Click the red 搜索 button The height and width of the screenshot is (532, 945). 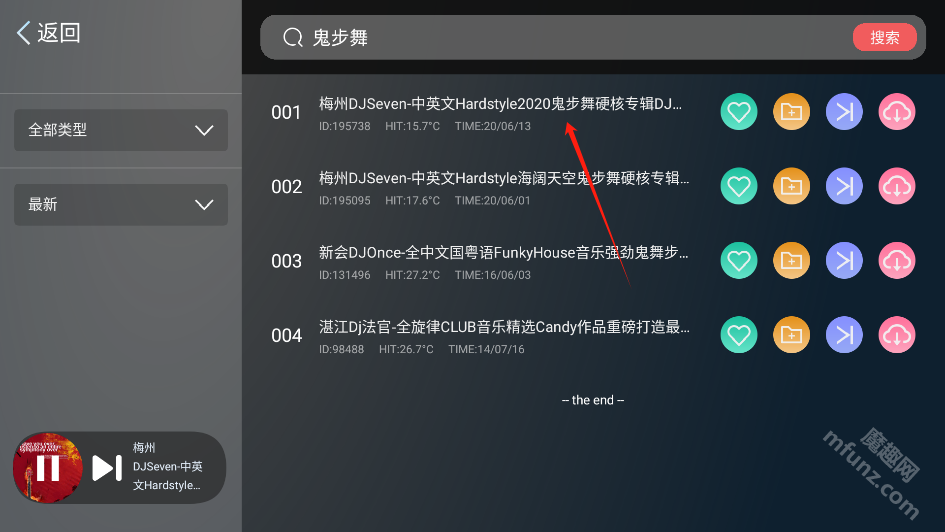point(884,37)
